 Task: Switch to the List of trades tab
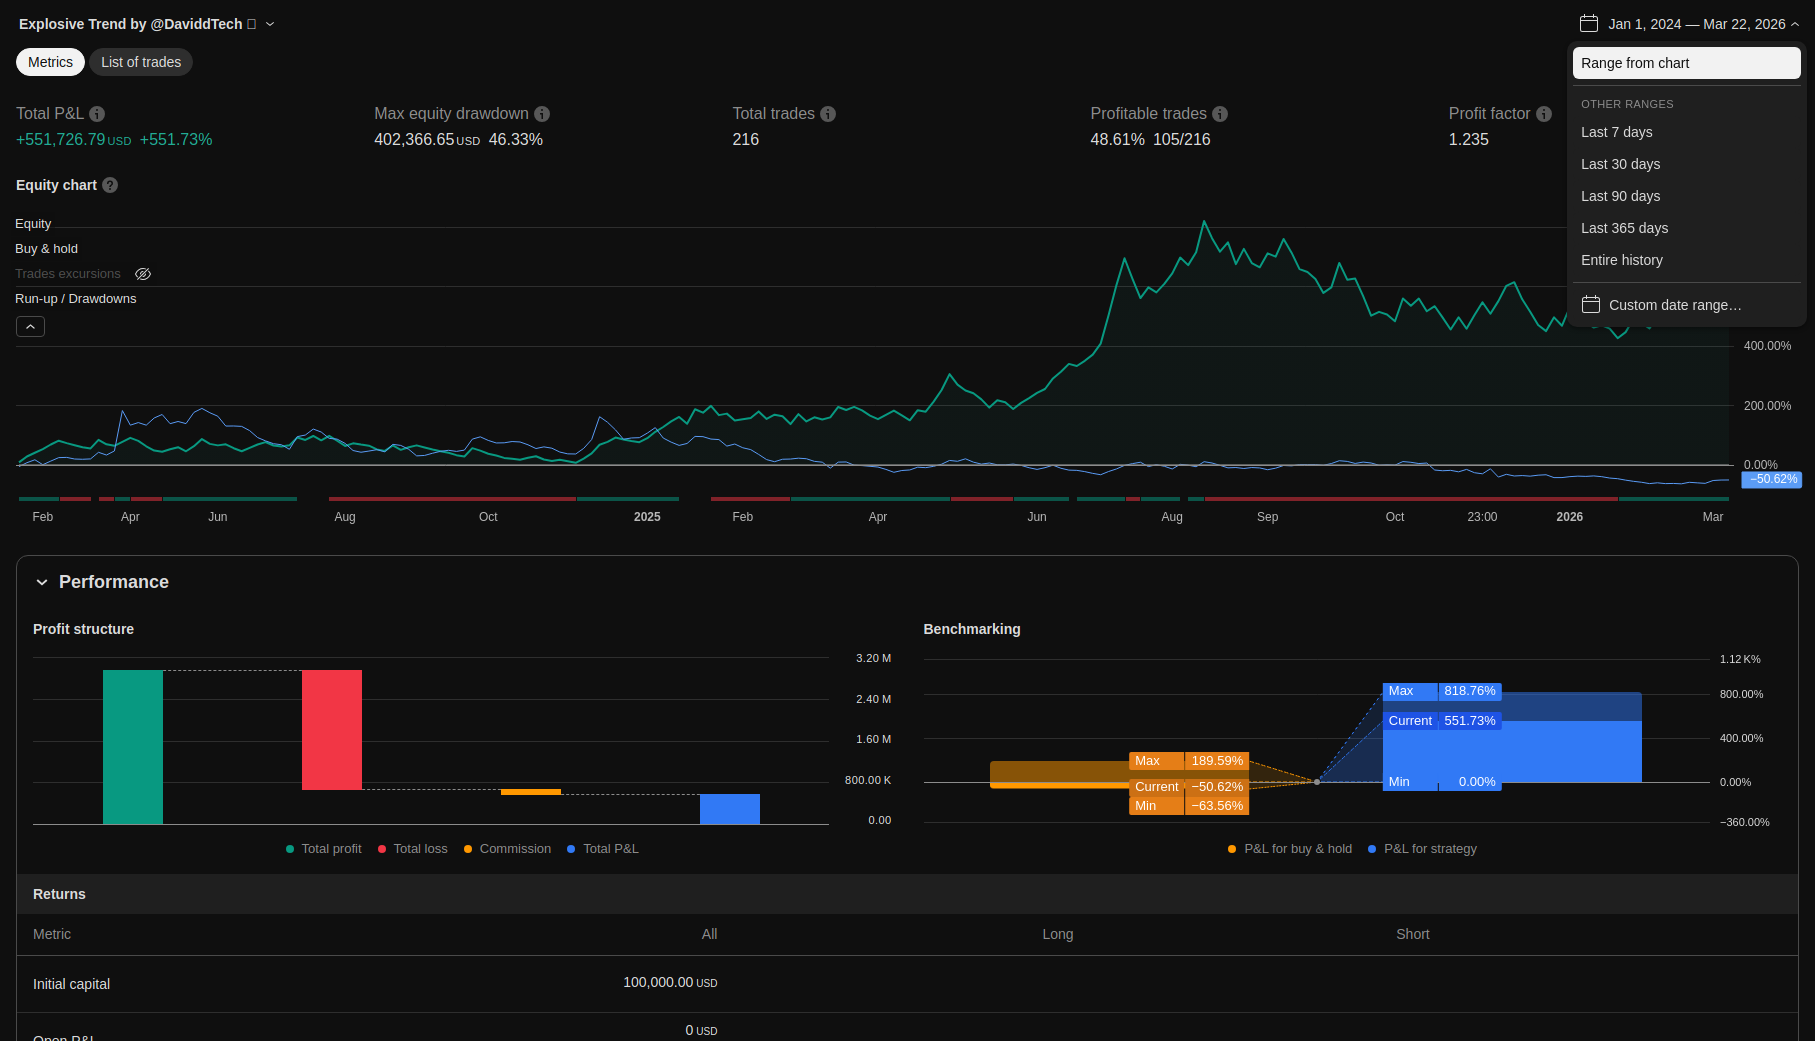click(141, 62)
